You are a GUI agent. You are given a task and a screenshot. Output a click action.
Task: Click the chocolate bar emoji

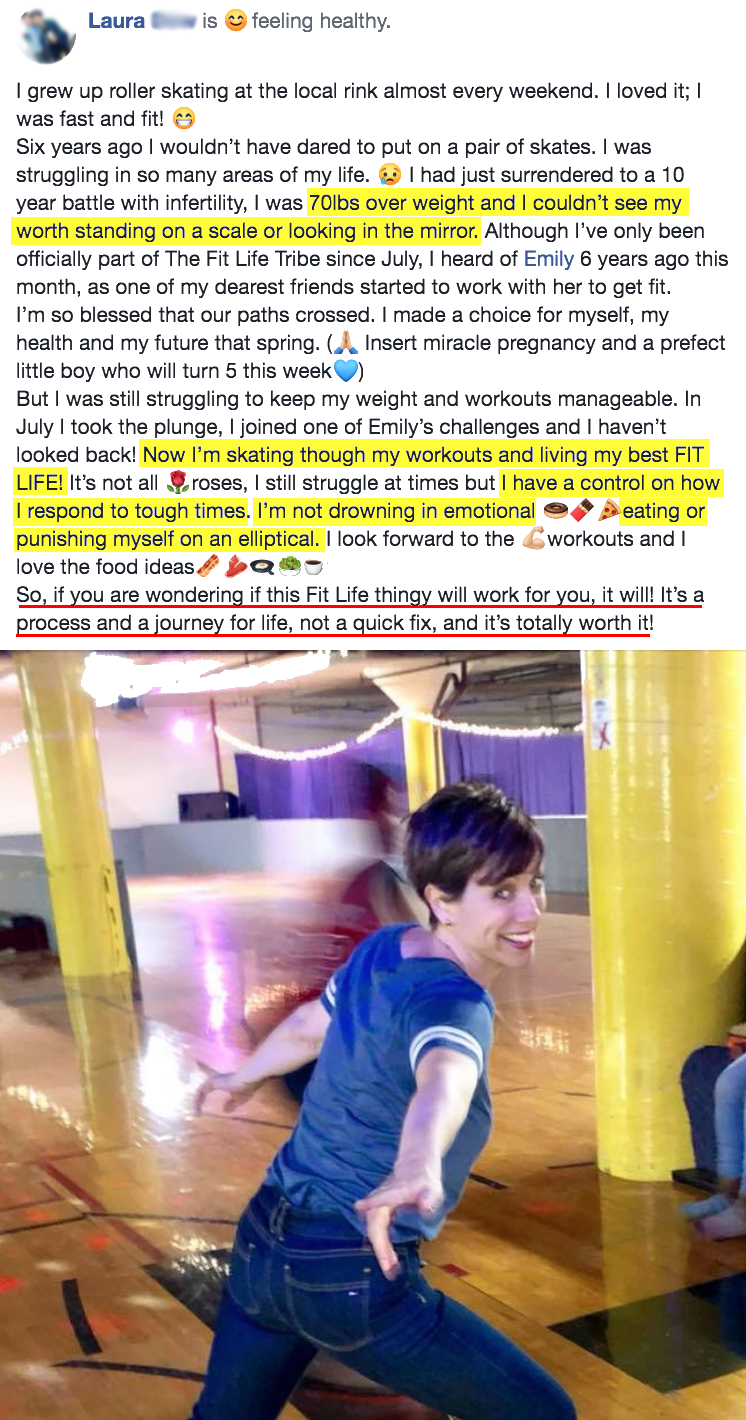[x=580, y=511]
